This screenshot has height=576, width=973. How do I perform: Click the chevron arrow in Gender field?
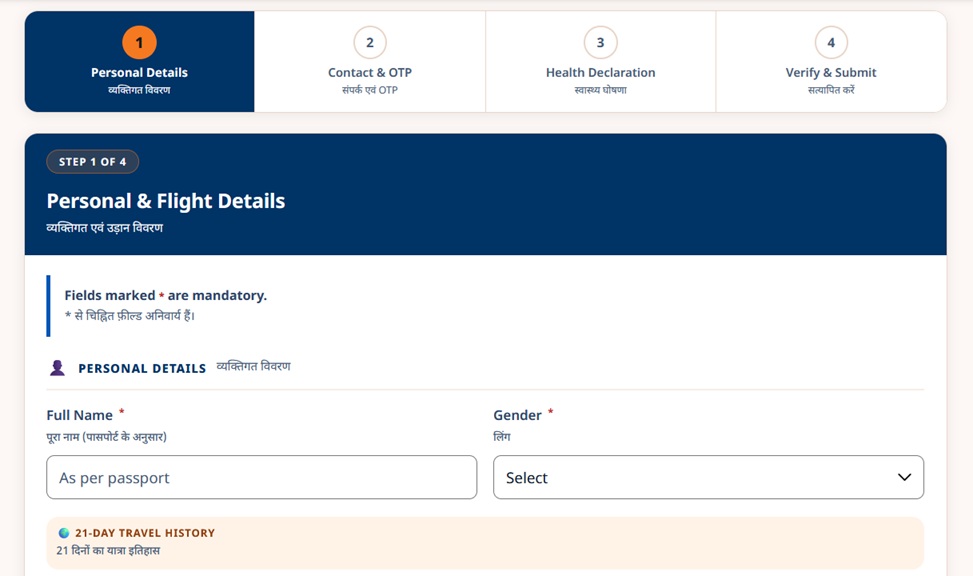click(x=904, y=477)
